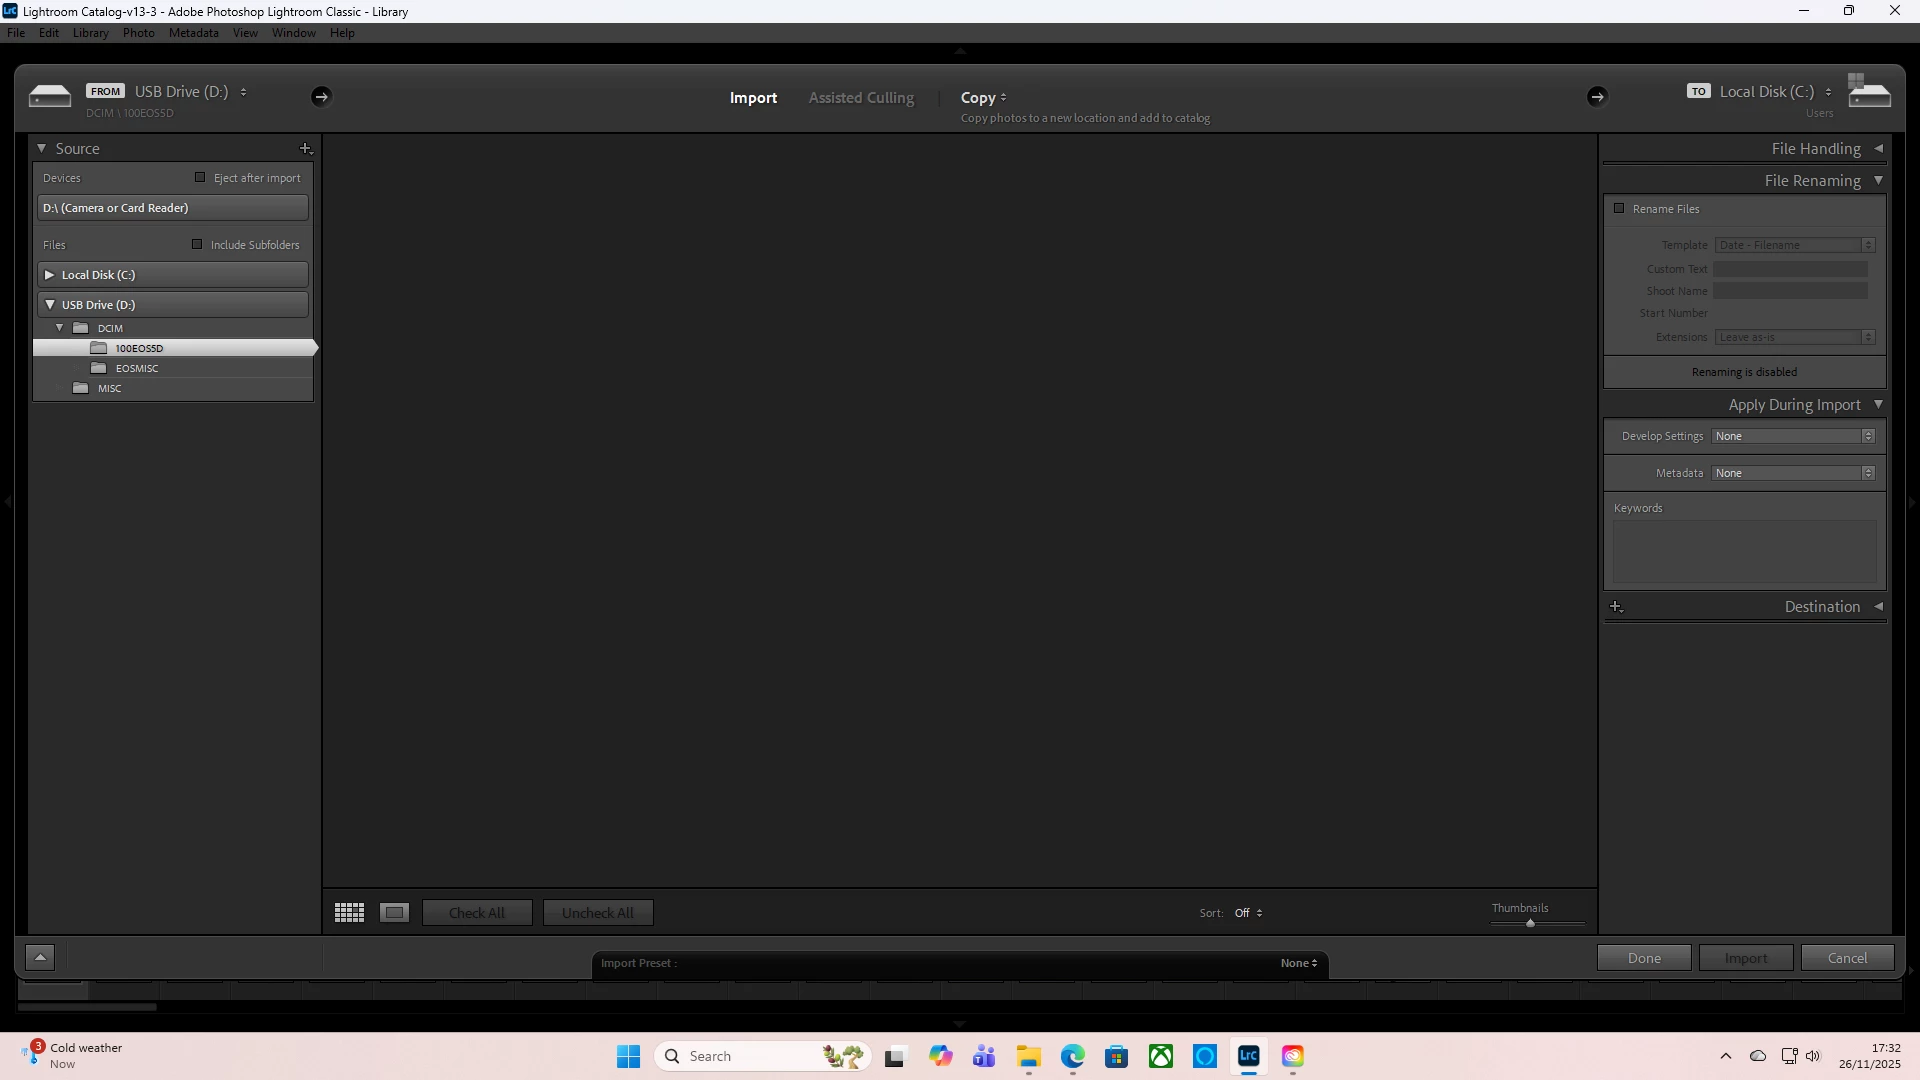
Task: Collapse the Apply During Import panel
Action: 1879,404
